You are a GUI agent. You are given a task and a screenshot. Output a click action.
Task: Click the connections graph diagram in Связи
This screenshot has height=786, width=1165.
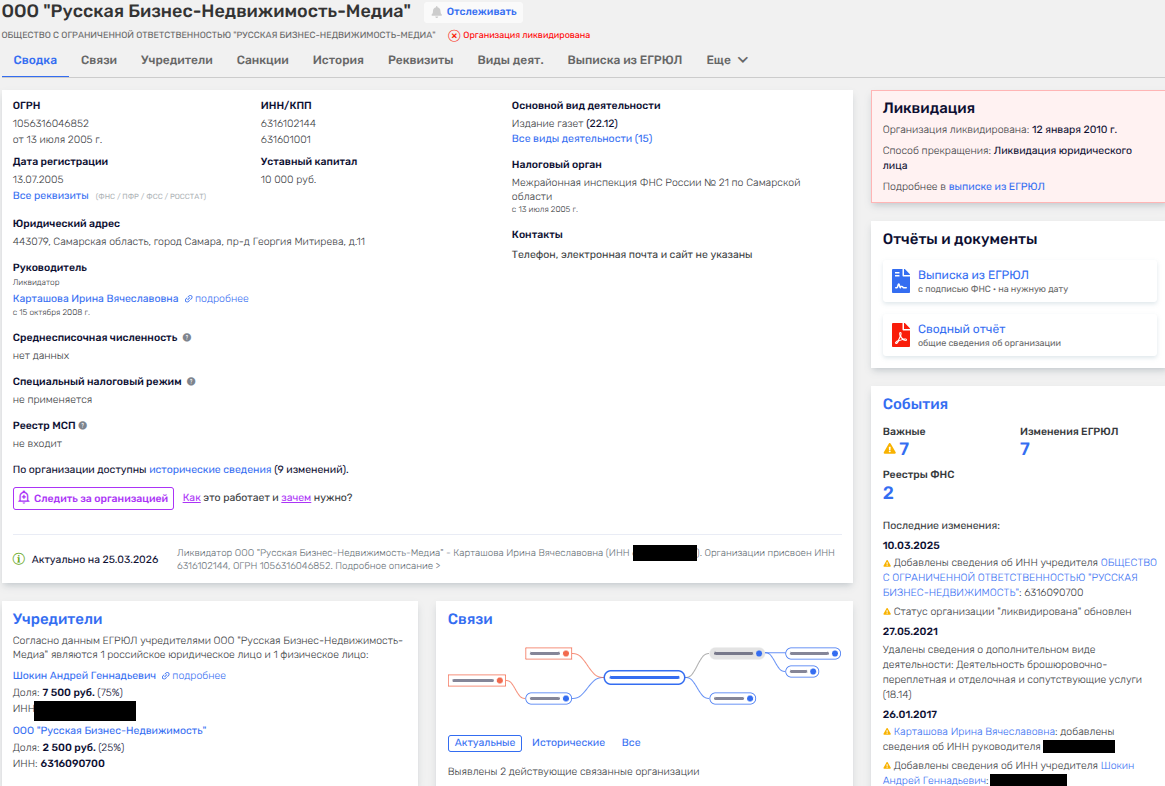coord(644,677)
